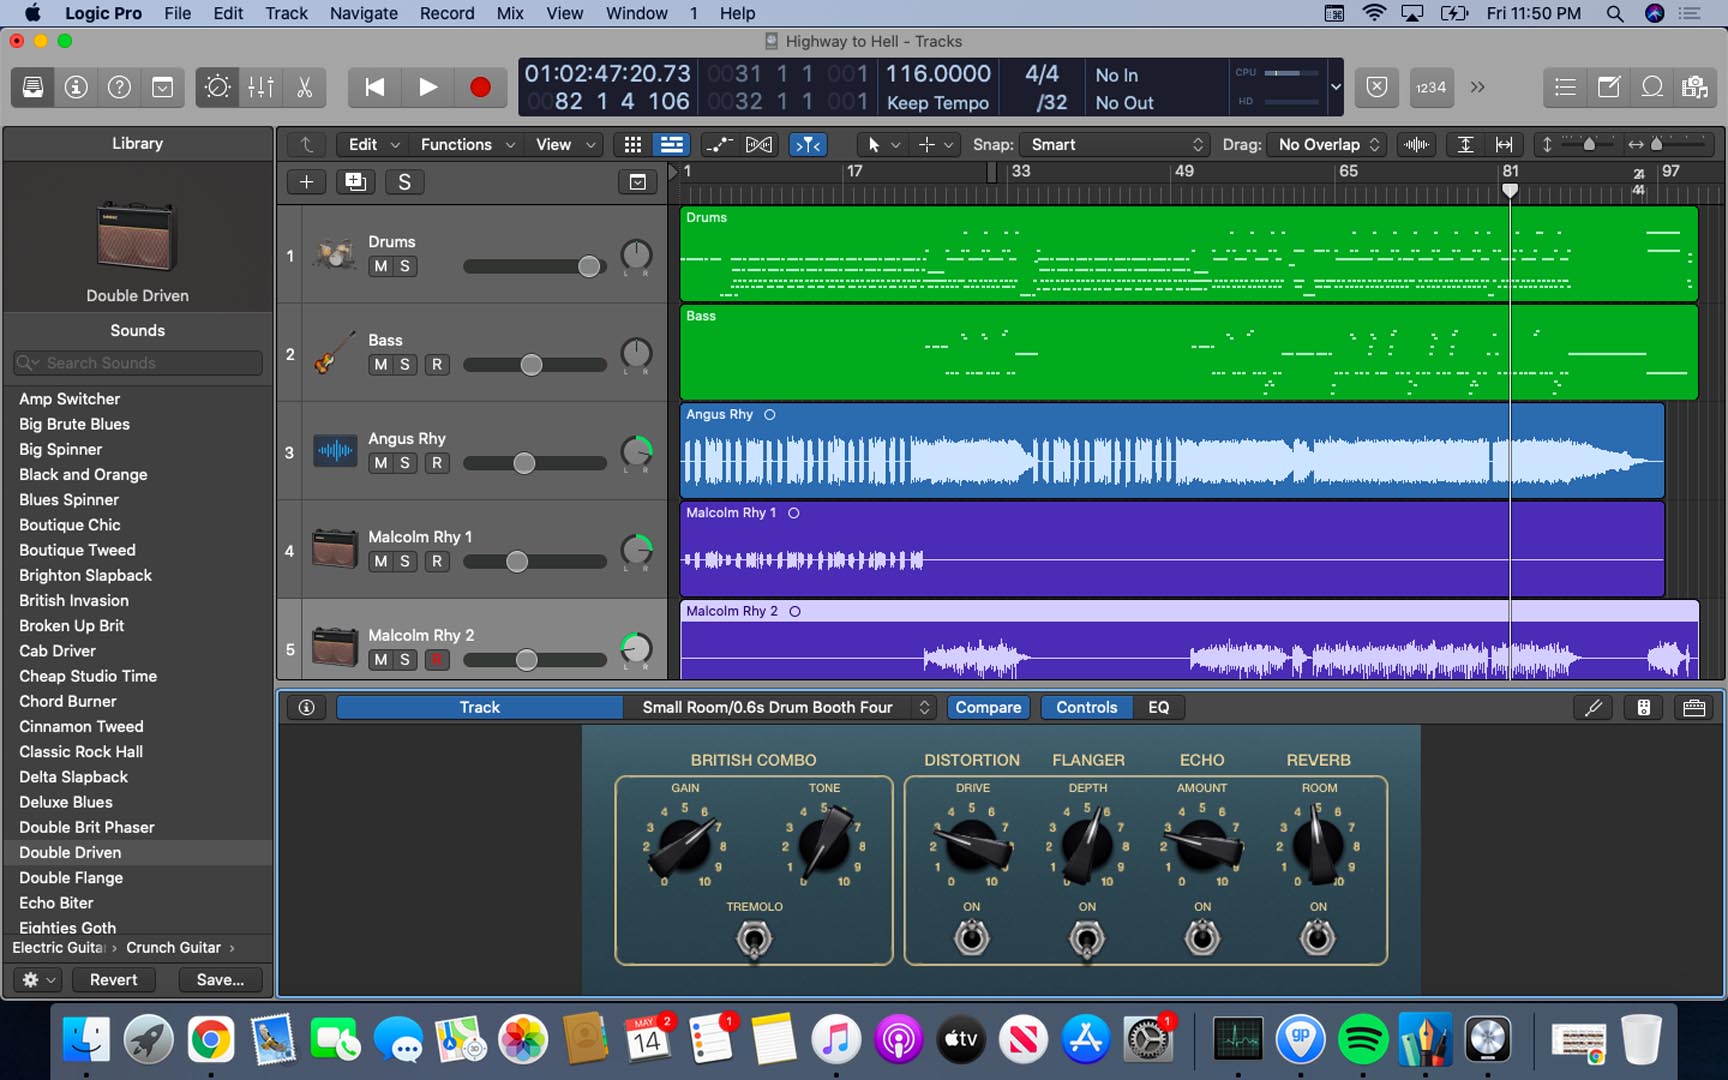Toggle the Echo ON switch
Viewport: 1728px width, 1080px height.
click(1203, 937)
